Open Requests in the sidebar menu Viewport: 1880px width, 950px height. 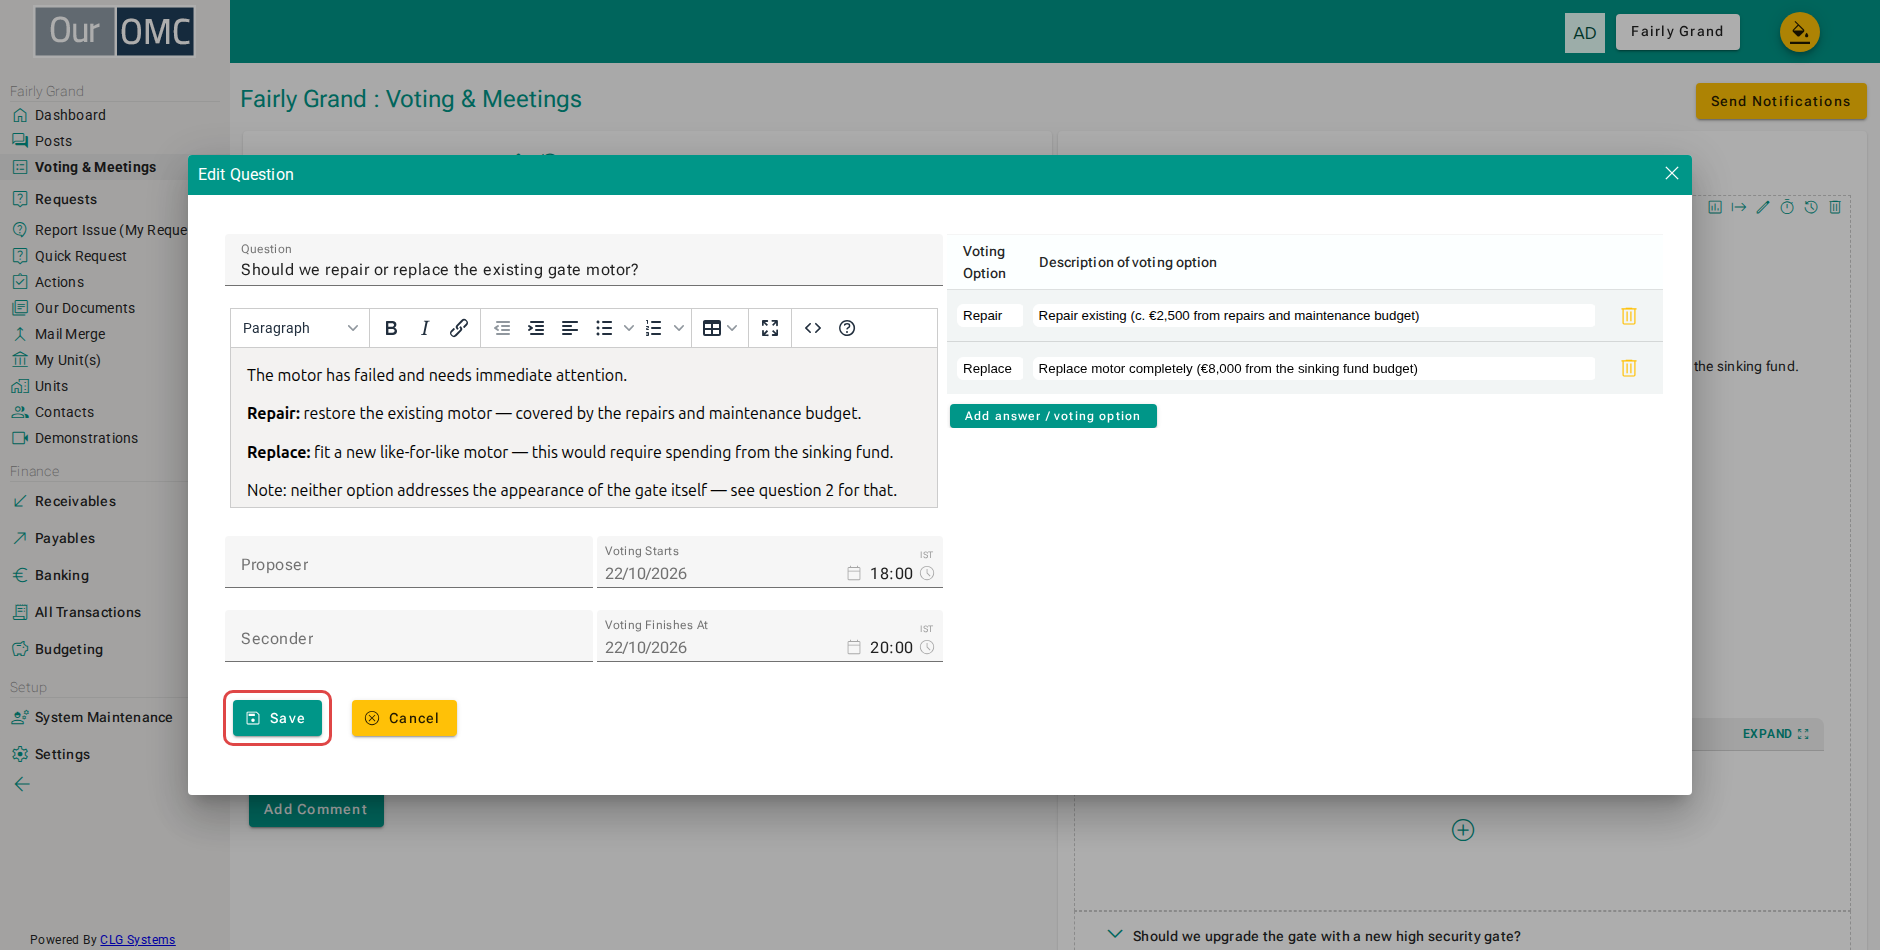66,199
